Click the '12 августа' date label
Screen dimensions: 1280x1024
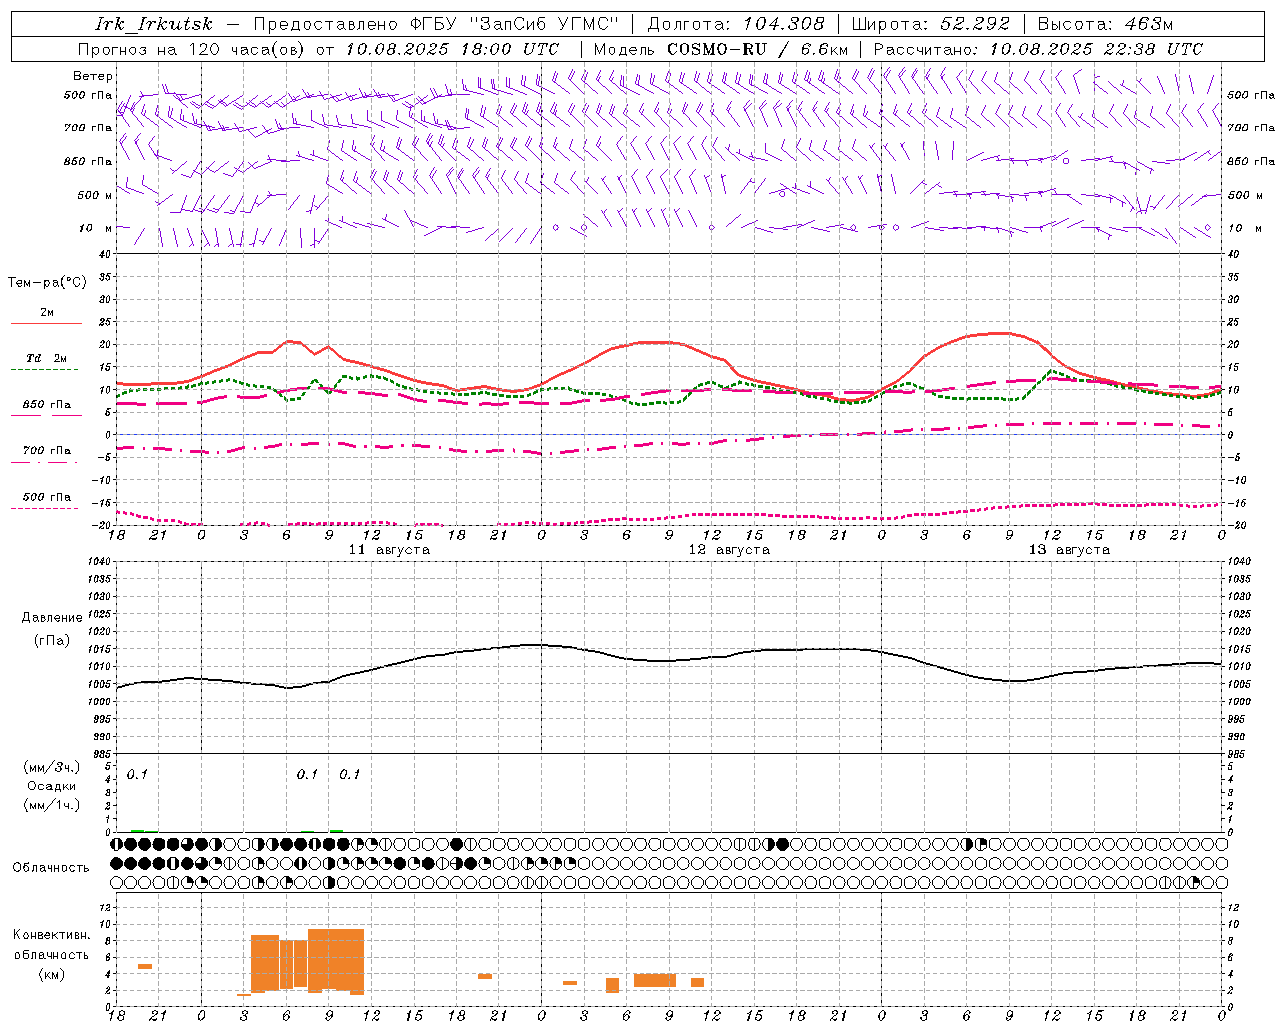point(729,550)
